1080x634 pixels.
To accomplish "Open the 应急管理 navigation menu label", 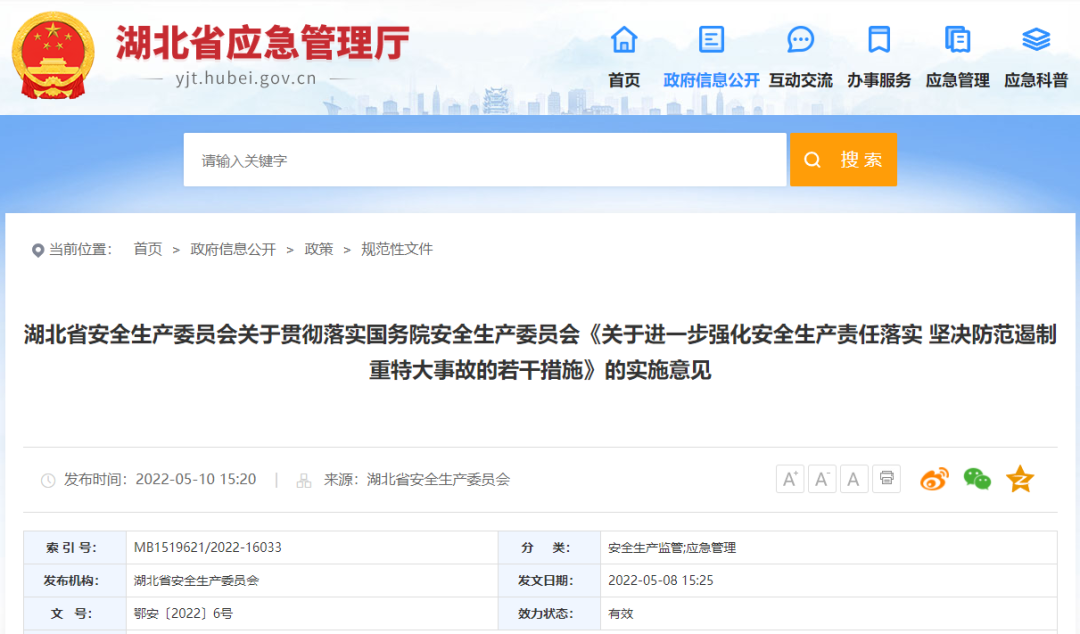I will 957,80.
